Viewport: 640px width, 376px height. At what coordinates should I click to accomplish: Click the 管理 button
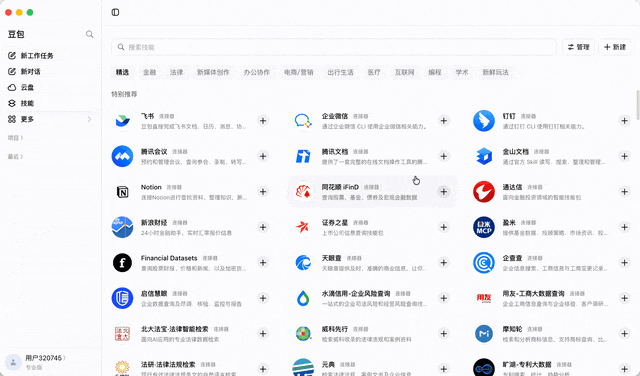[x=578, y=47]
